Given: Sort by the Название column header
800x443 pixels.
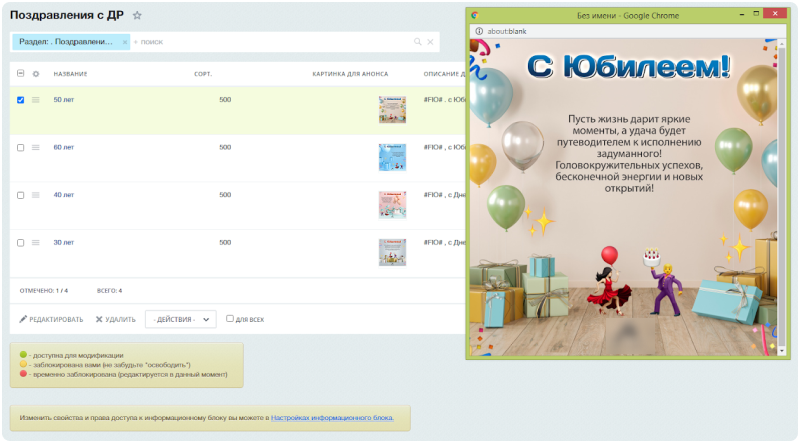Looking at the screenshot, I should [x=70, y=74].
